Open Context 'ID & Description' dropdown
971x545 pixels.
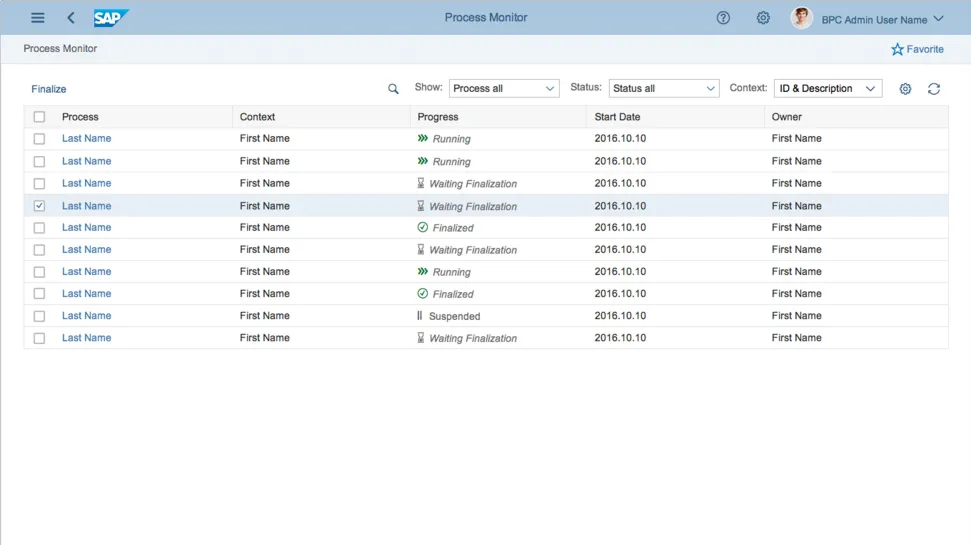pos(828,89)
